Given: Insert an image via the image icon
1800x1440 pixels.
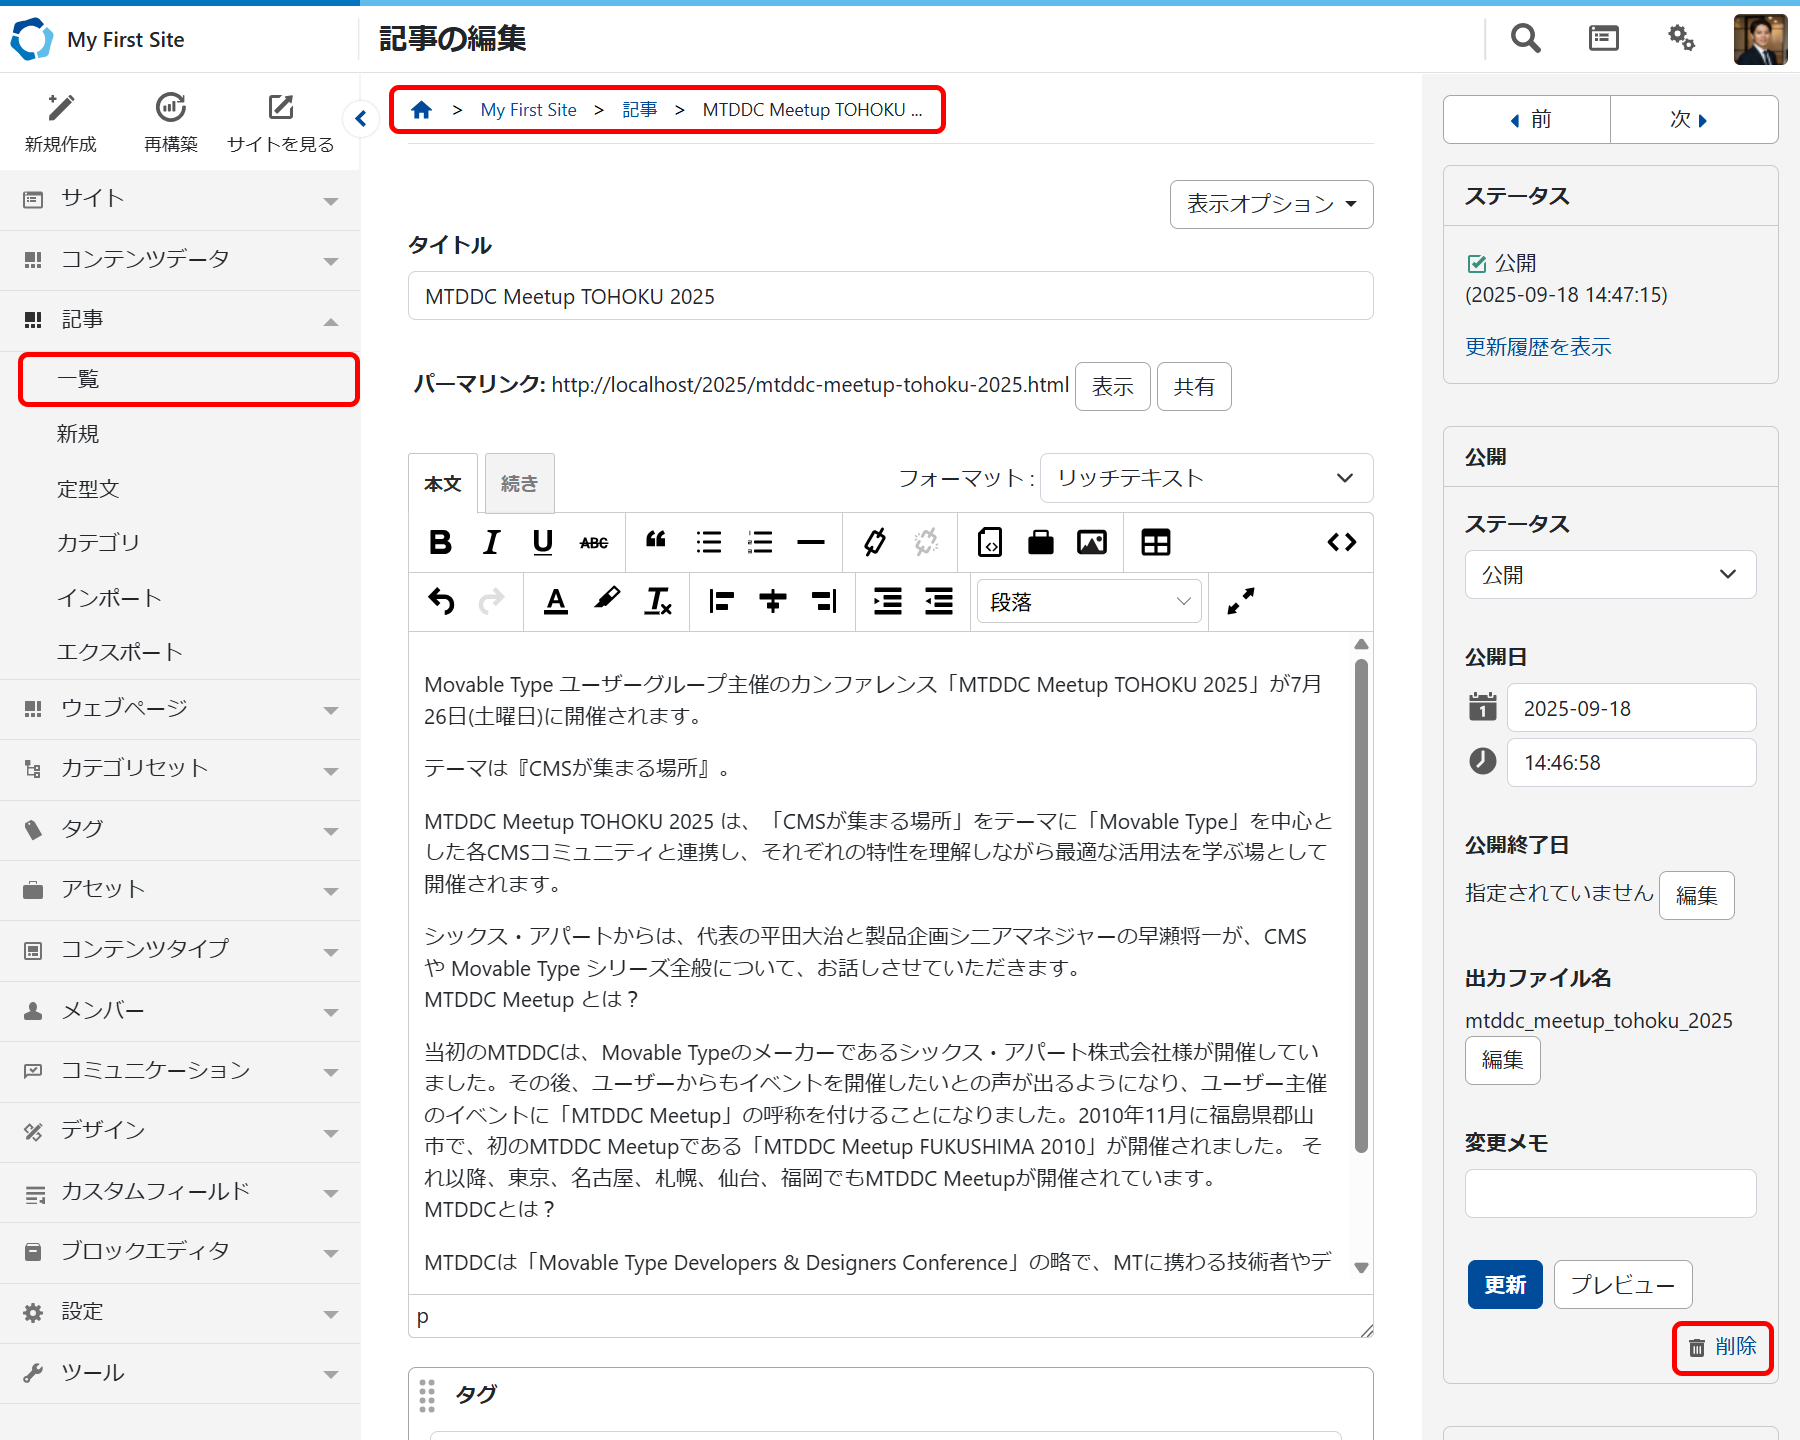Looking at the screenshot, I should point(1091,542).
